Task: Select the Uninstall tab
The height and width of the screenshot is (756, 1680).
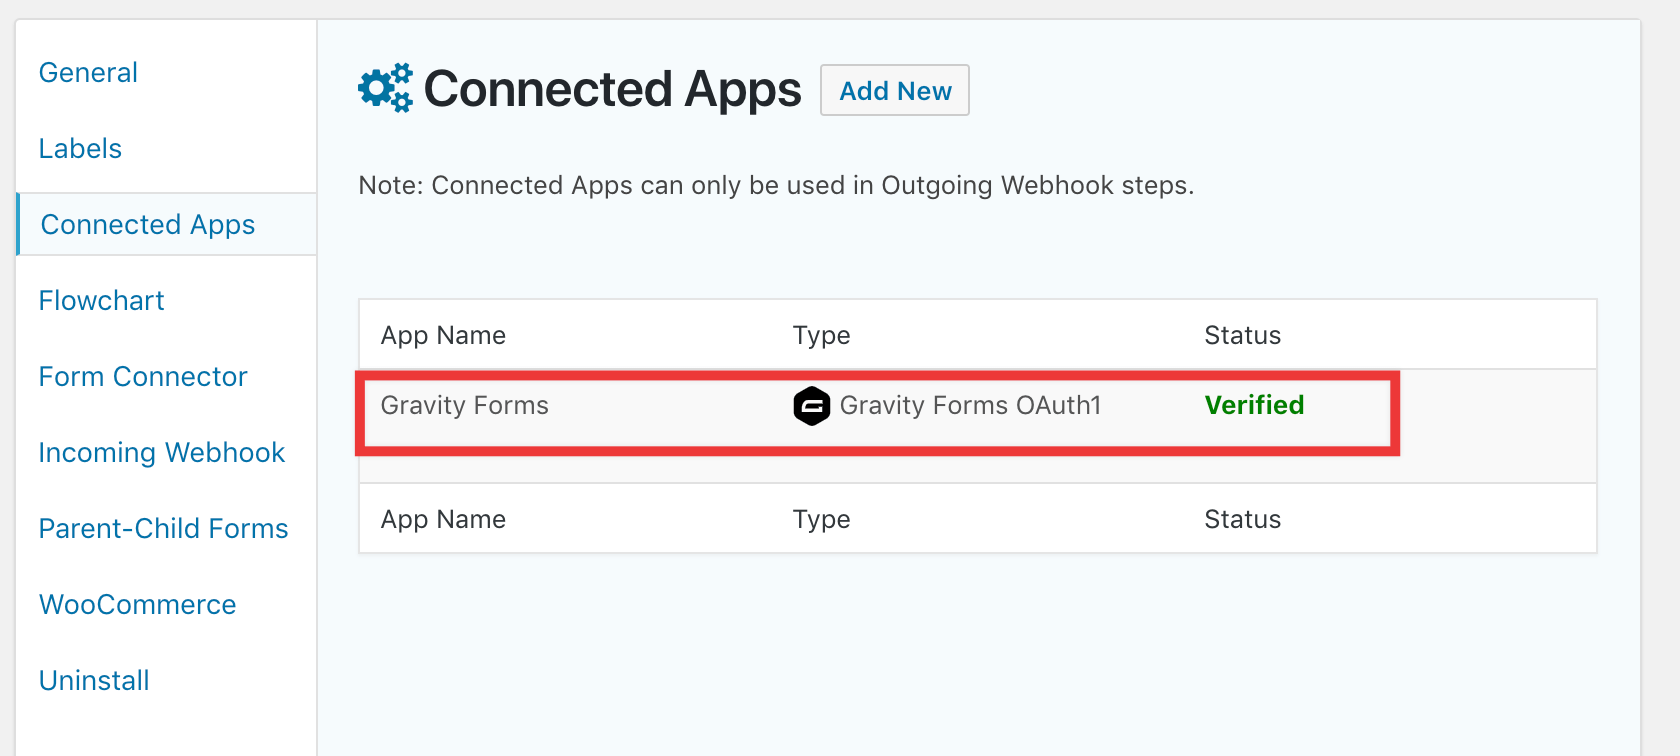Action: pyautogui.click(x=94, y=681)
